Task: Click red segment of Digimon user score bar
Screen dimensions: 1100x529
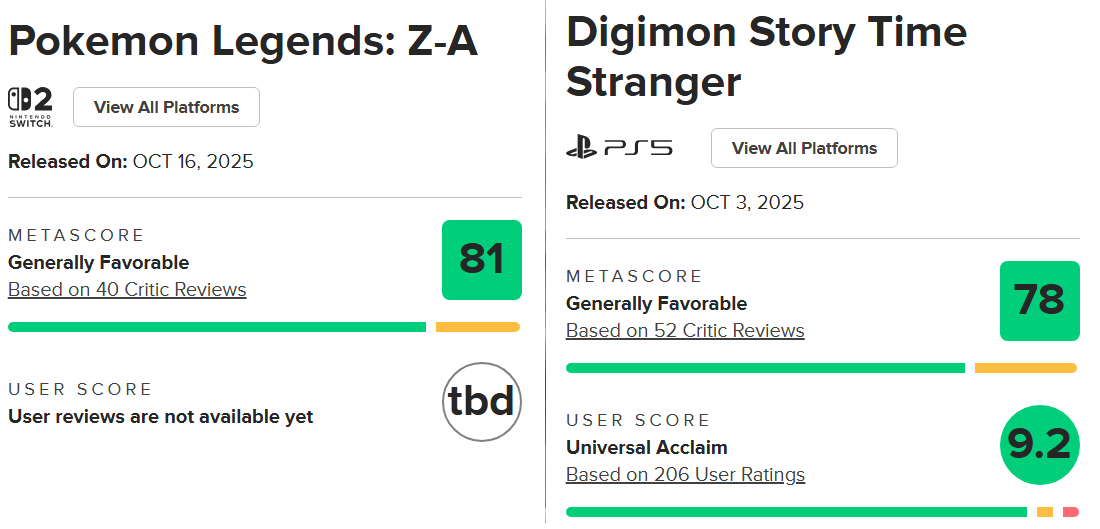Action: 1071,512
